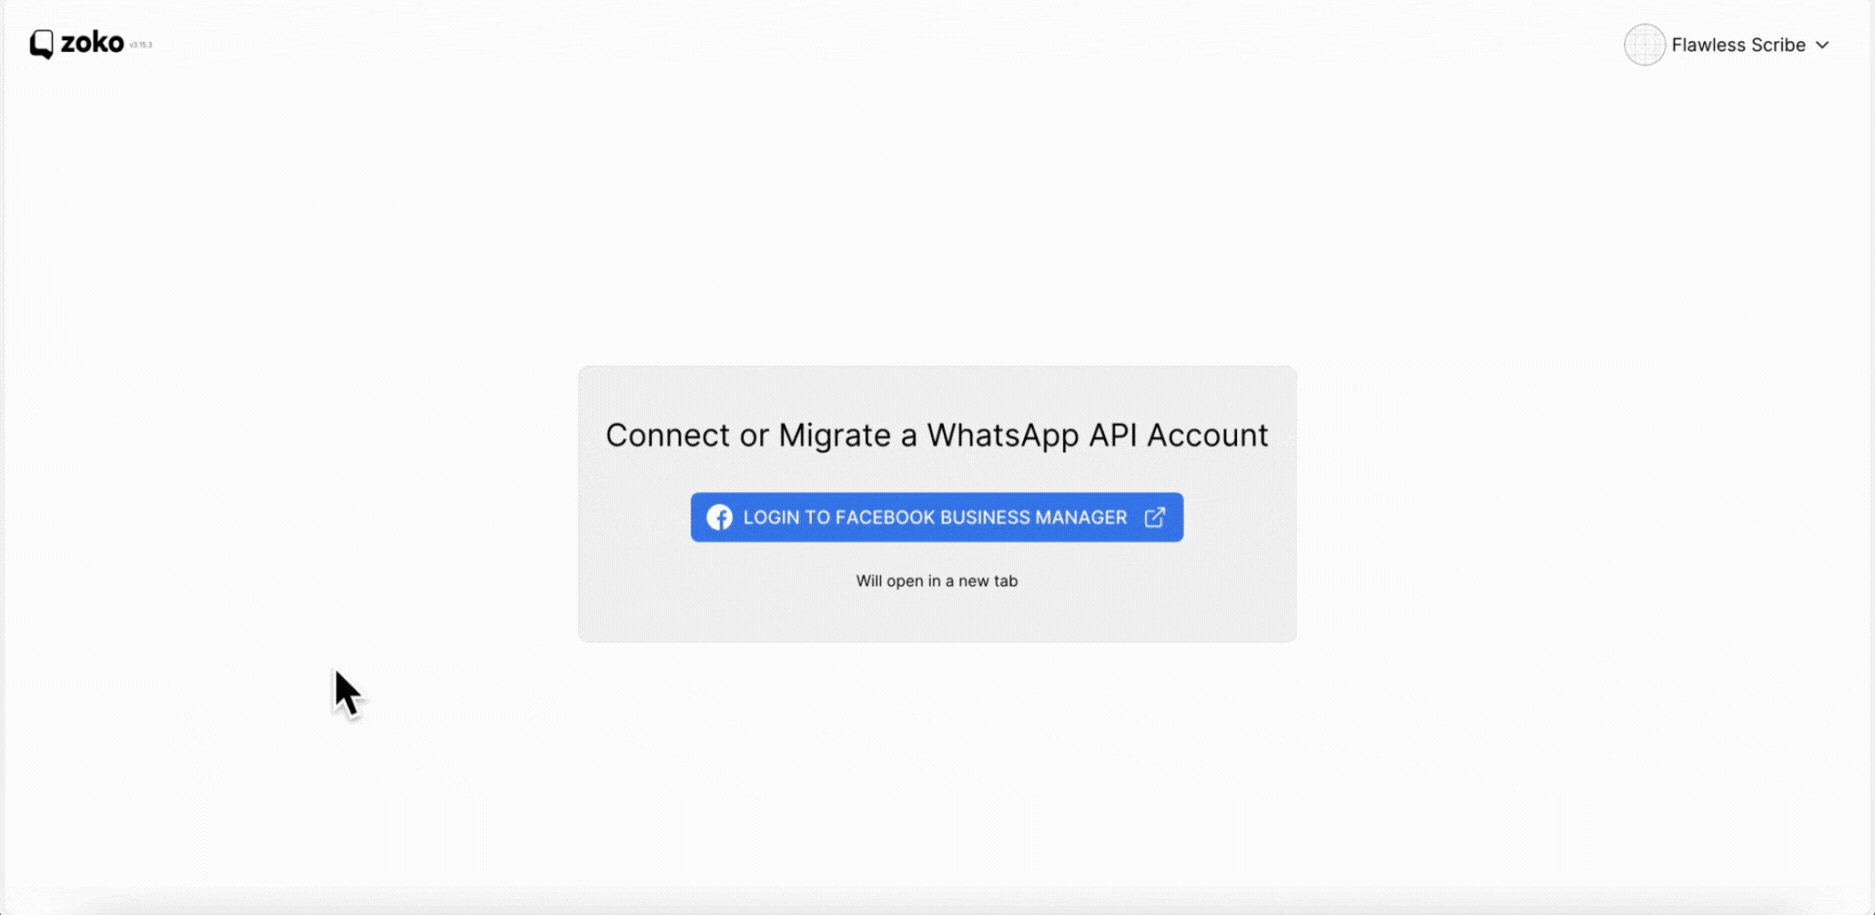Click the word 'Connect' in card heading

tap(668, 435)
